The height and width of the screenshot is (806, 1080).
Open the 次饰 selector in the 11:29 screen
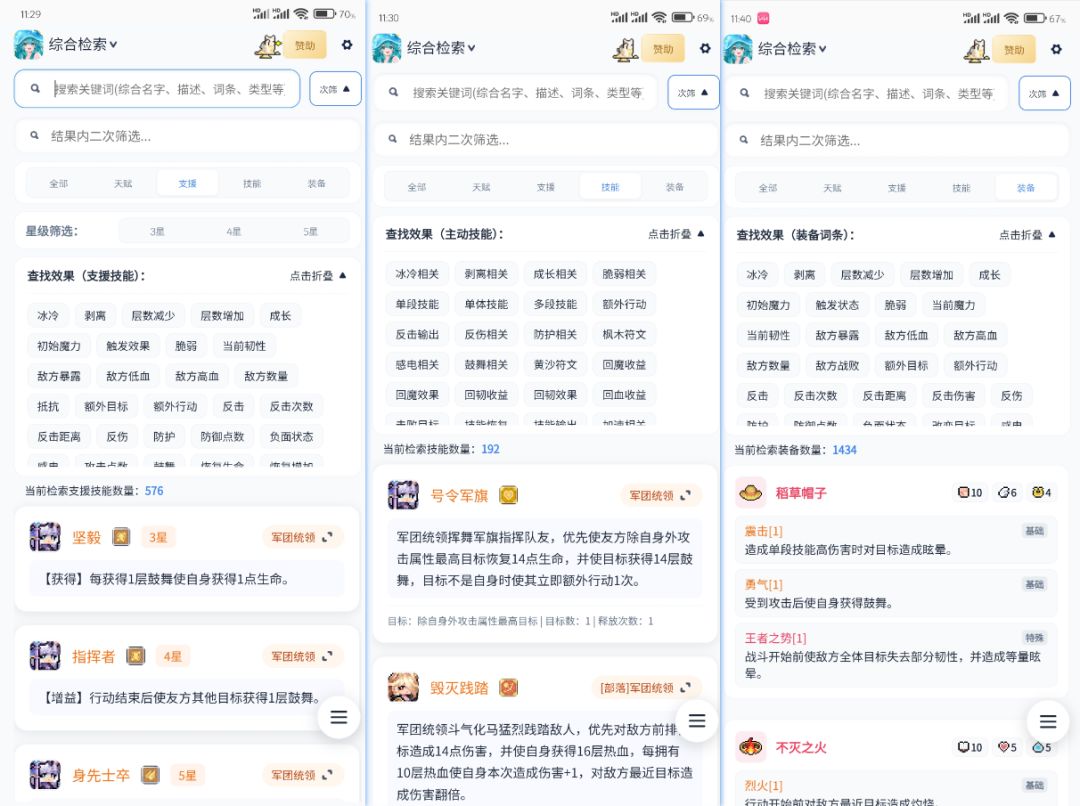point(335,89)
